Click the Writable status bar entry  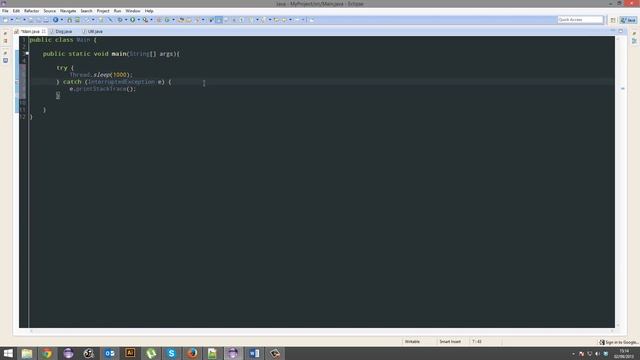click(412, 342)
